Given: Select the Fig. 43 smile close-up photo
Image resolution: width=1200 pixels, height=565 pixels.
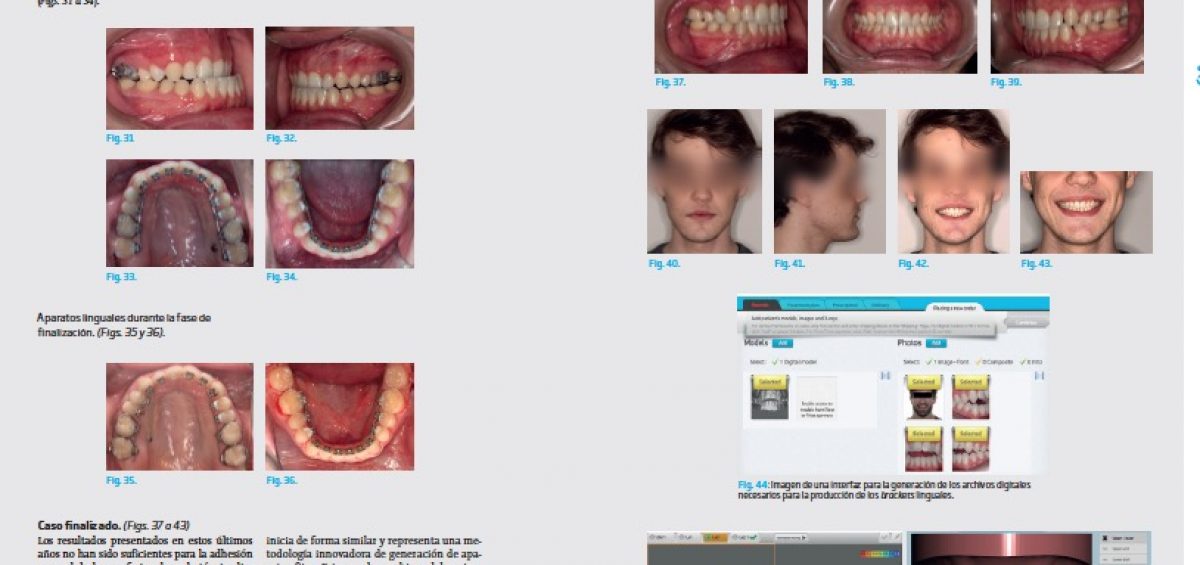Looking at the screenshot, I should pos(1086,212).
